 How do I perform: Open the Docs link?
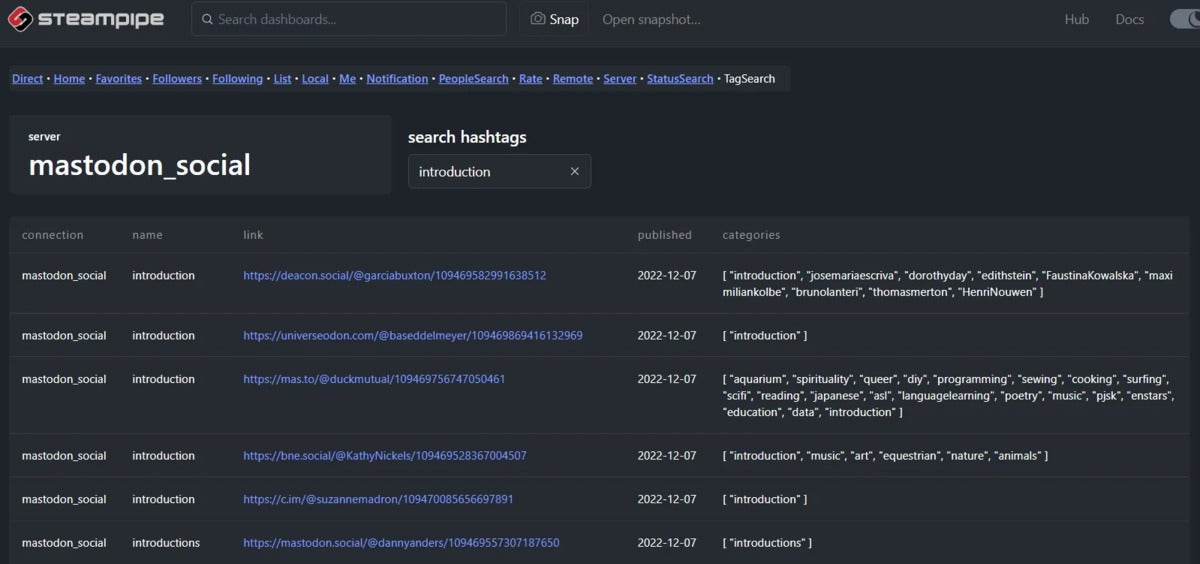(1129, 19)
